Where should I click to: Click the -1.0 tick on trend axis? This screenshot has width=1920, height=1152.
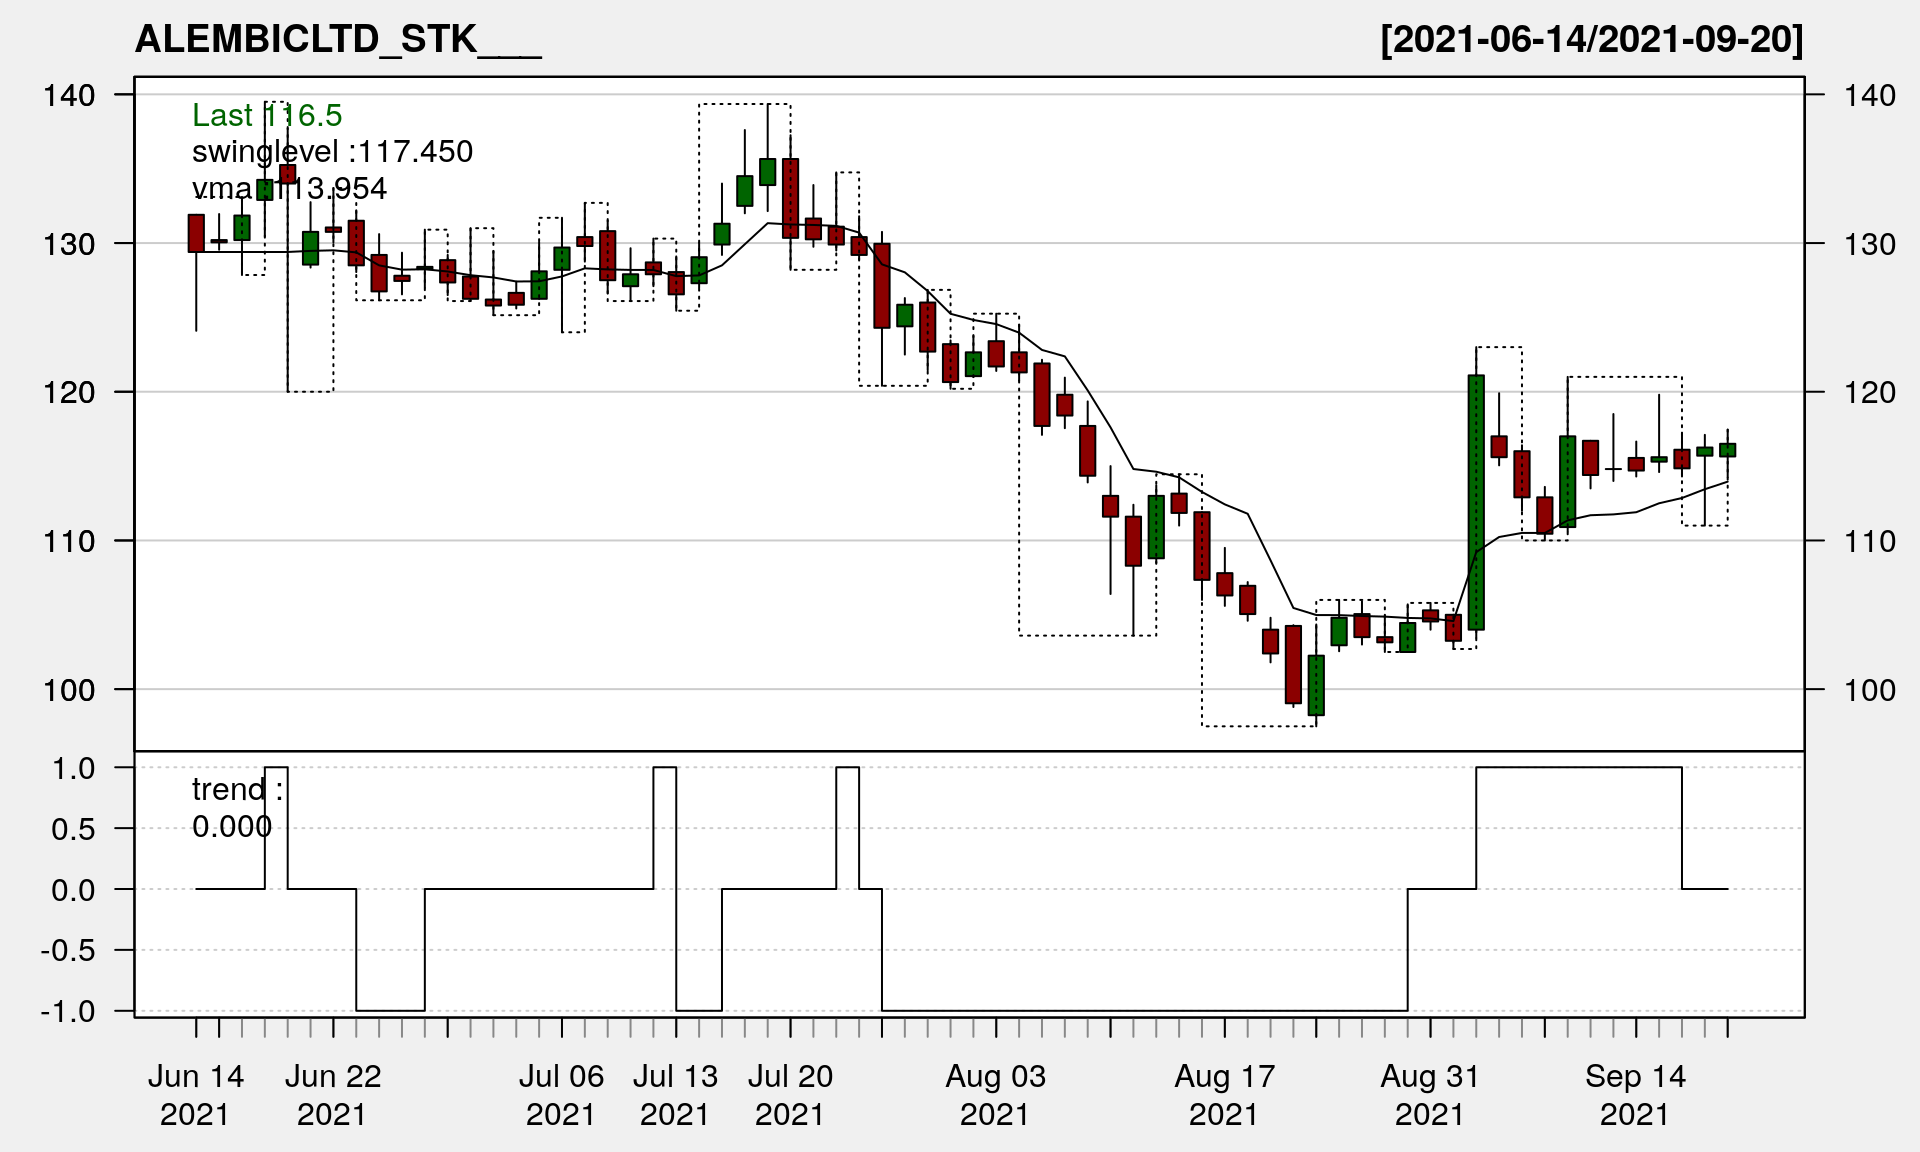[68, 1011]
